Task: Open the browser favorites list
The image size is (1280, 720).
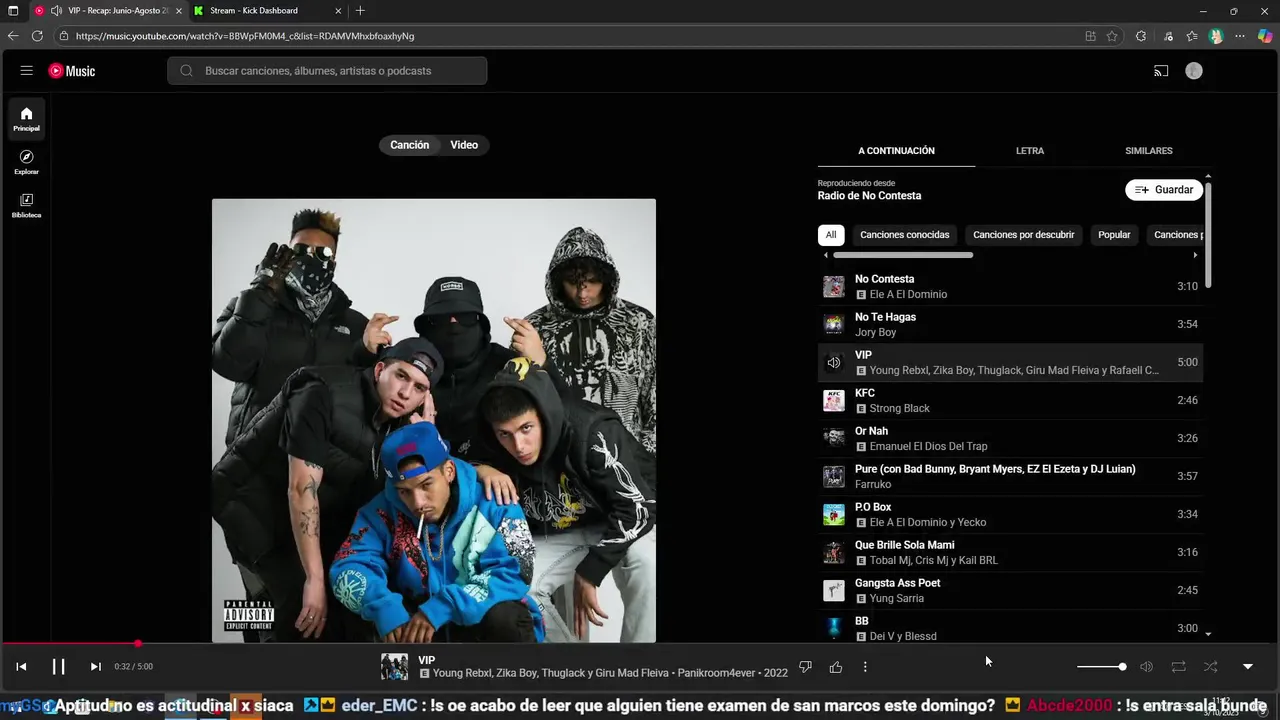Action: pos(1192,36)
